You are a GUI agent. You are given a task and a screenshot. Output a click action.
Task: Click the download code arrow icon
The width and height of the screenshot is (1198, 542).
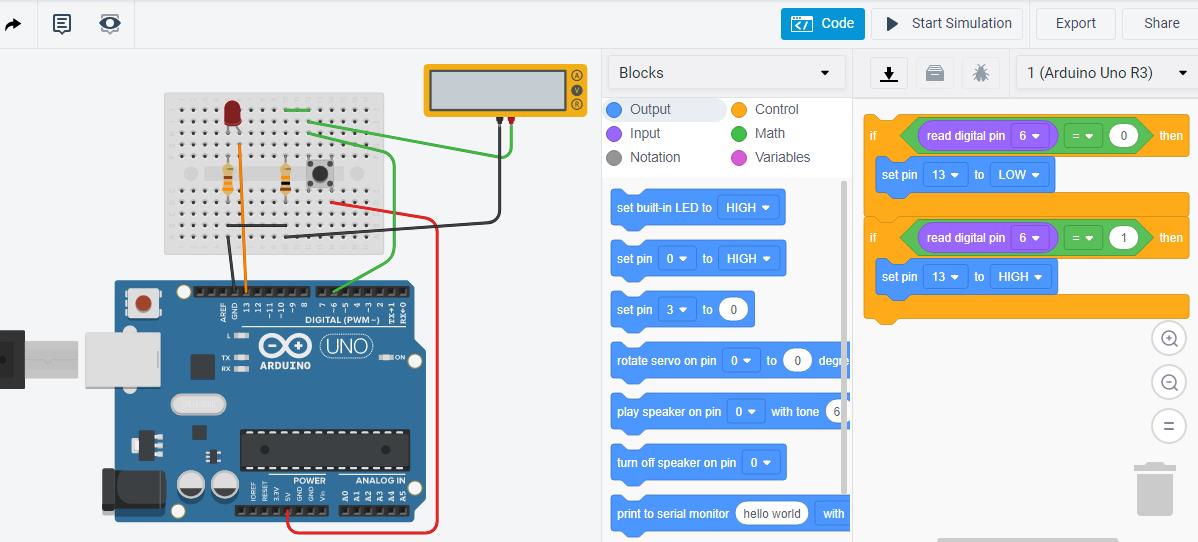point(888,73)
